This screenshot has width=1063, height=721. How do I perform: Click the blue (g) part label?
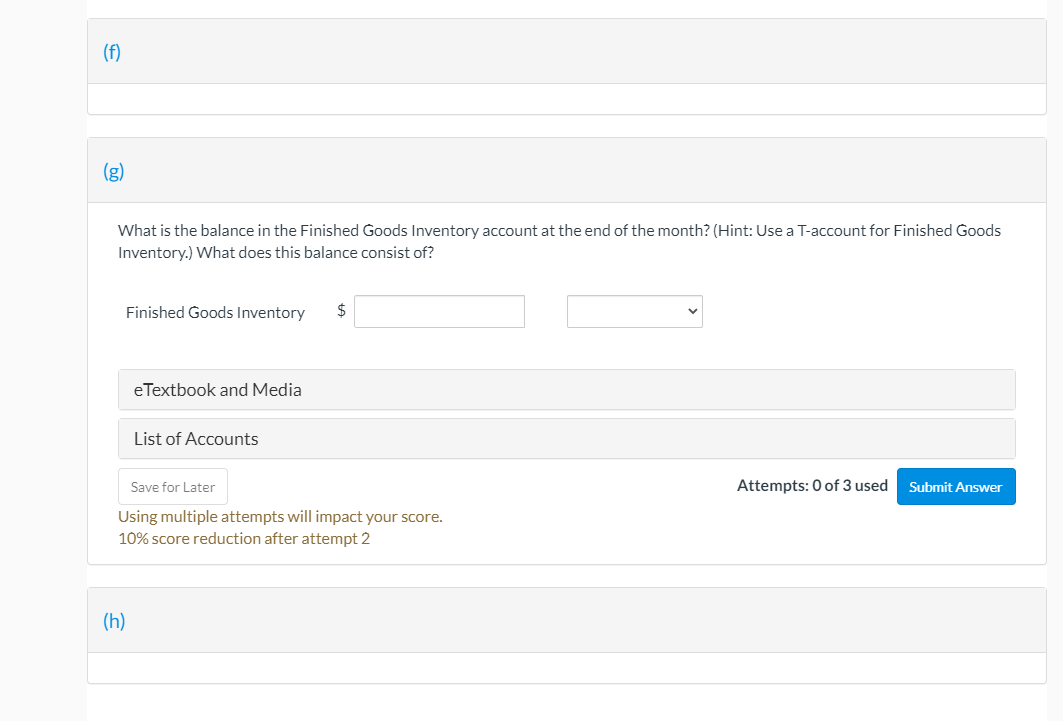pyautogui.click(x=113, y=171)
